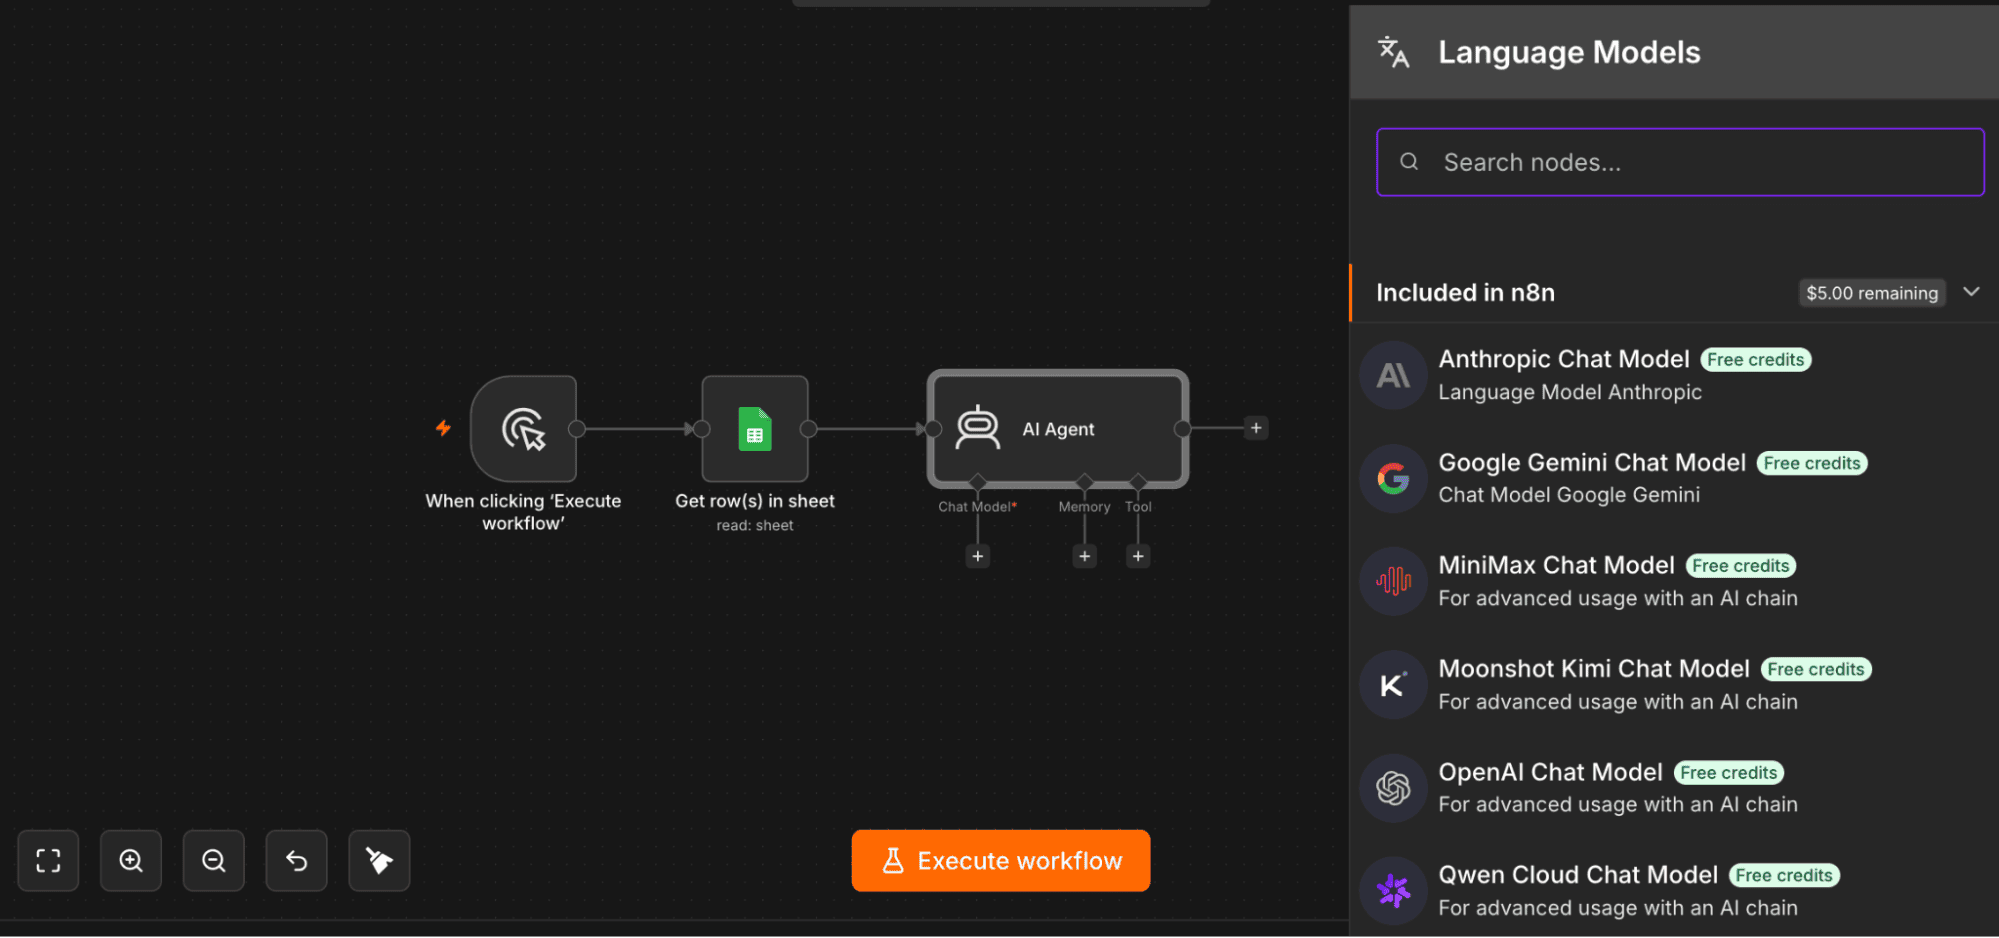This screenshot has height=938, width=1999.
Task: Click the read: sheet subtitle
Action: point(755,526)
